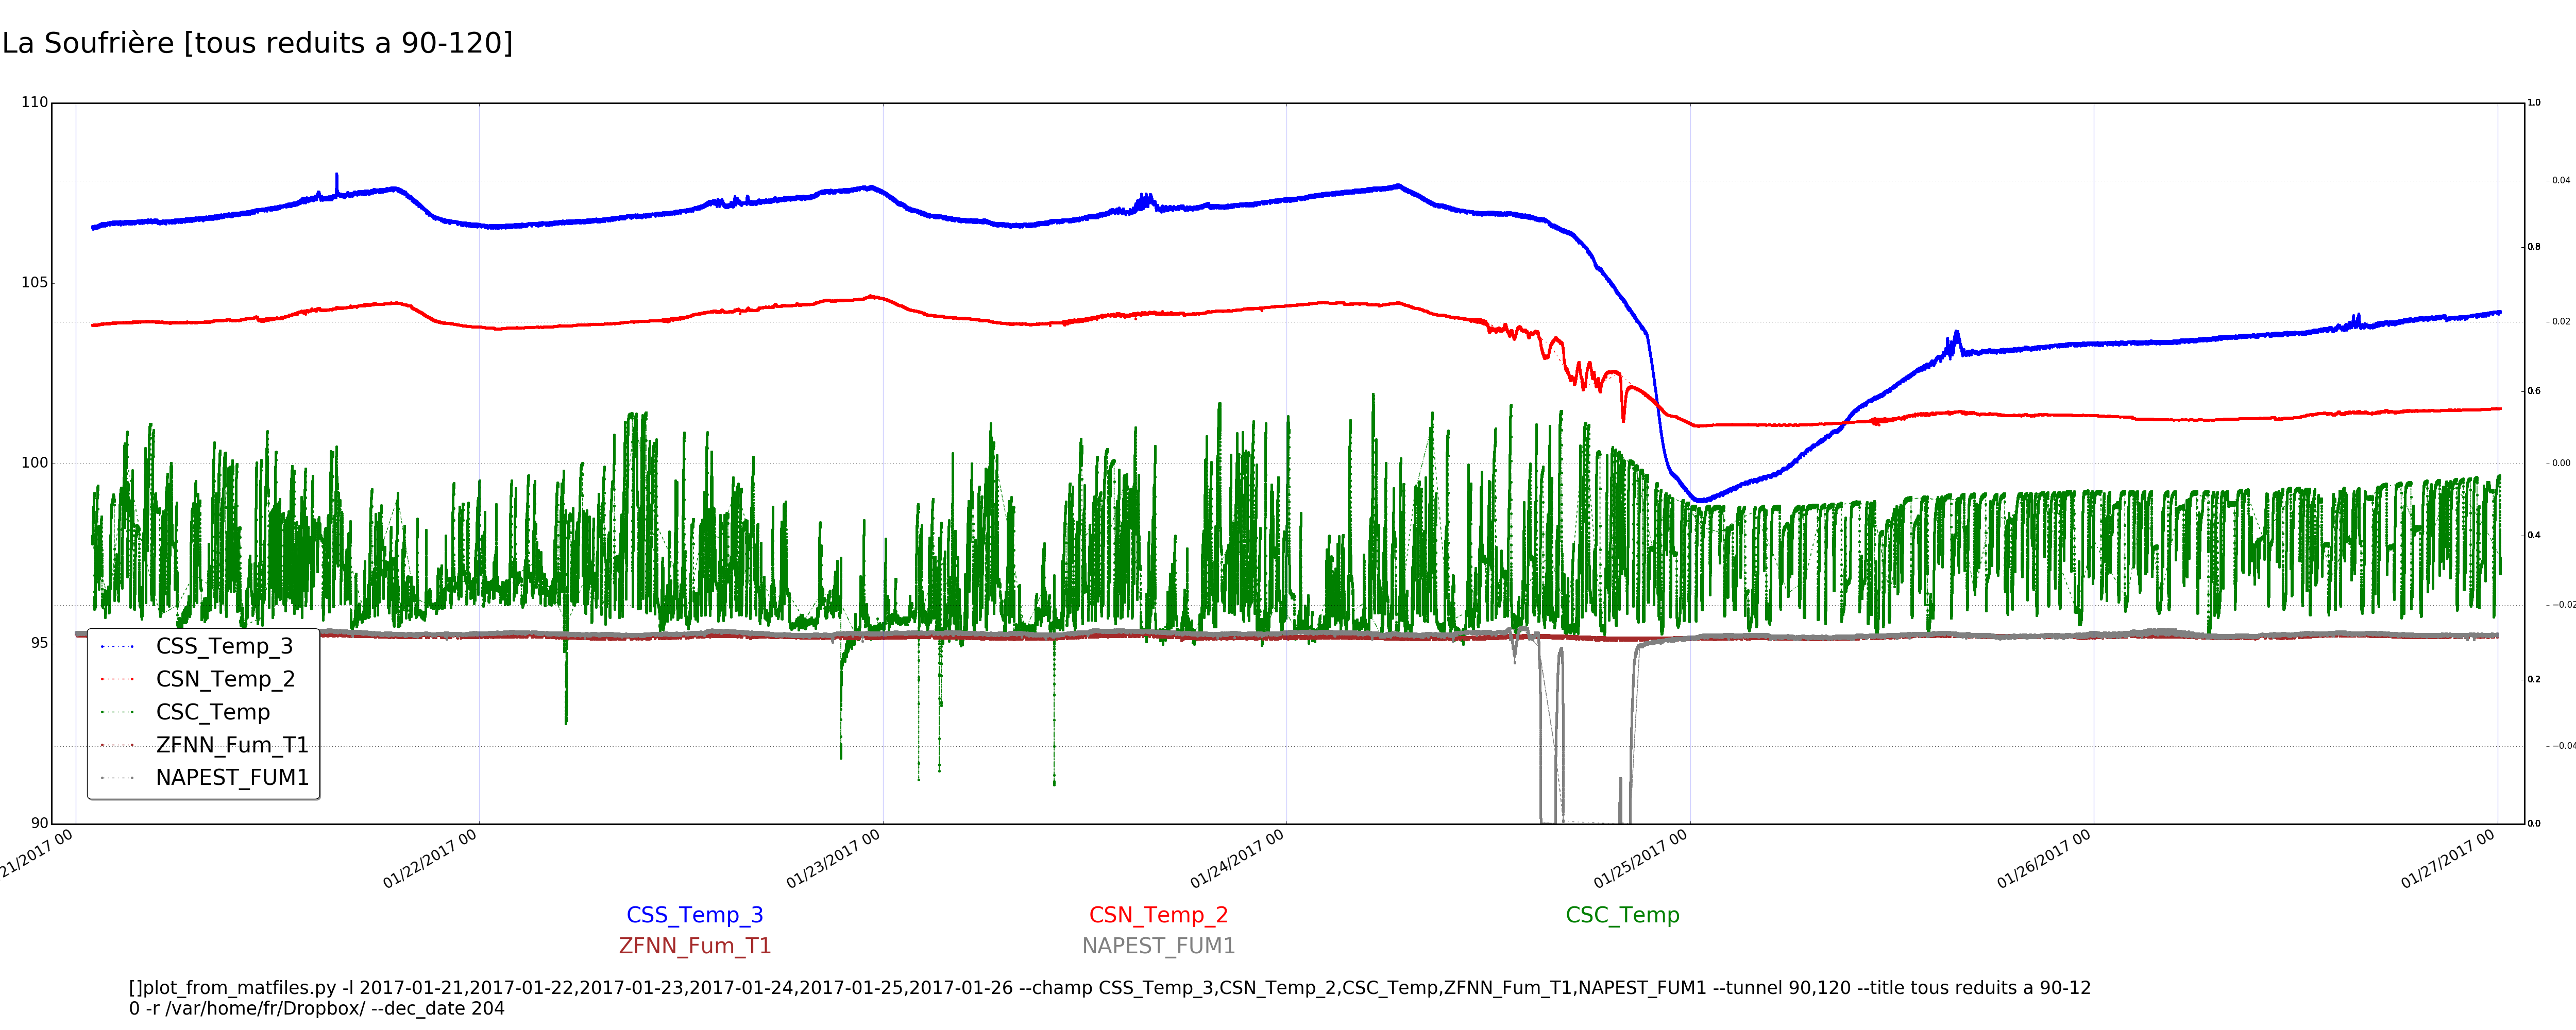Click the 0.2 tick on right axis
Image resolution: width=2576 pixels, height=1030 pixels.
(2534, 679)
